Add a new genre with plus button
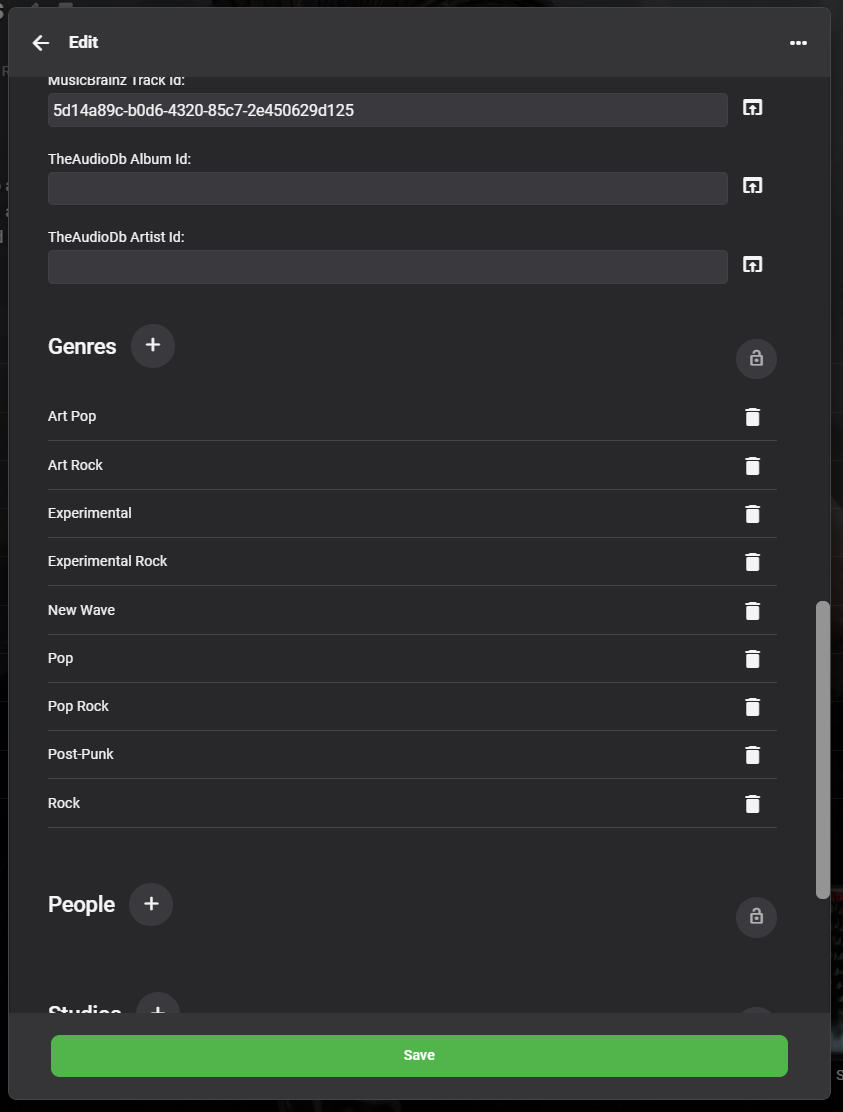 153,345
